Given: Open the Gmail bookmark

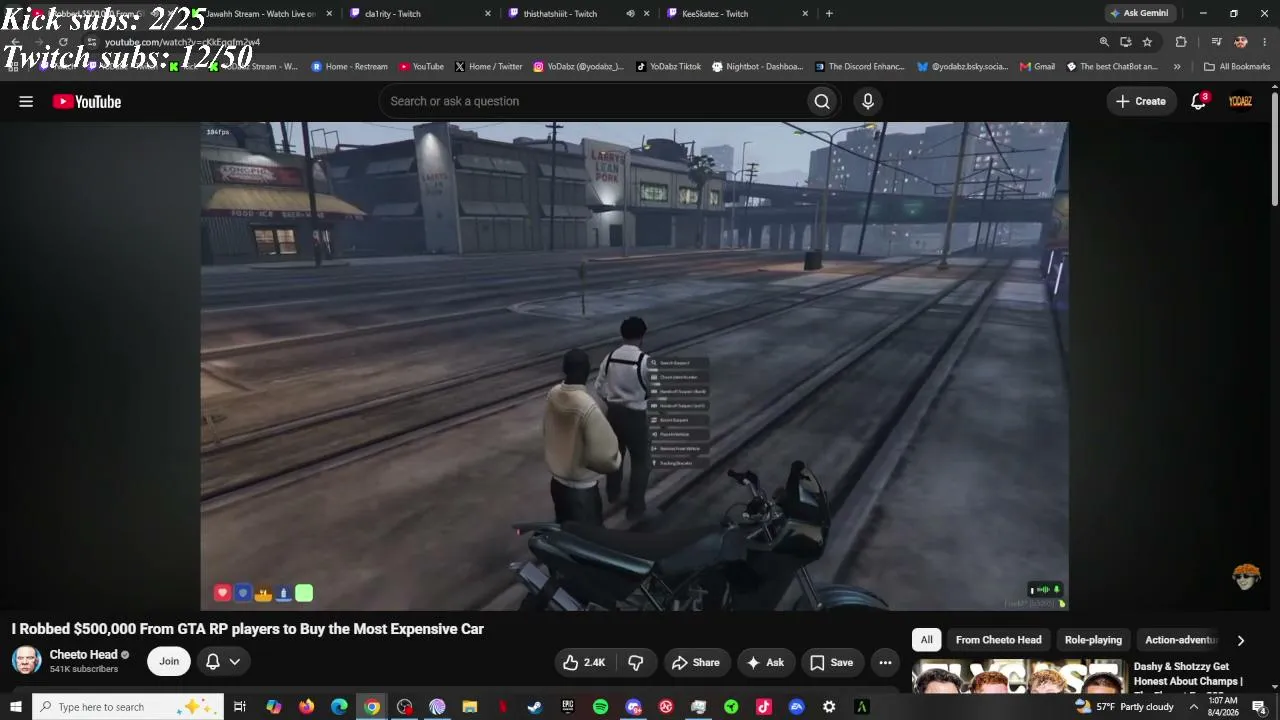Looking at the screenshot, I should tap(1037, 67).
